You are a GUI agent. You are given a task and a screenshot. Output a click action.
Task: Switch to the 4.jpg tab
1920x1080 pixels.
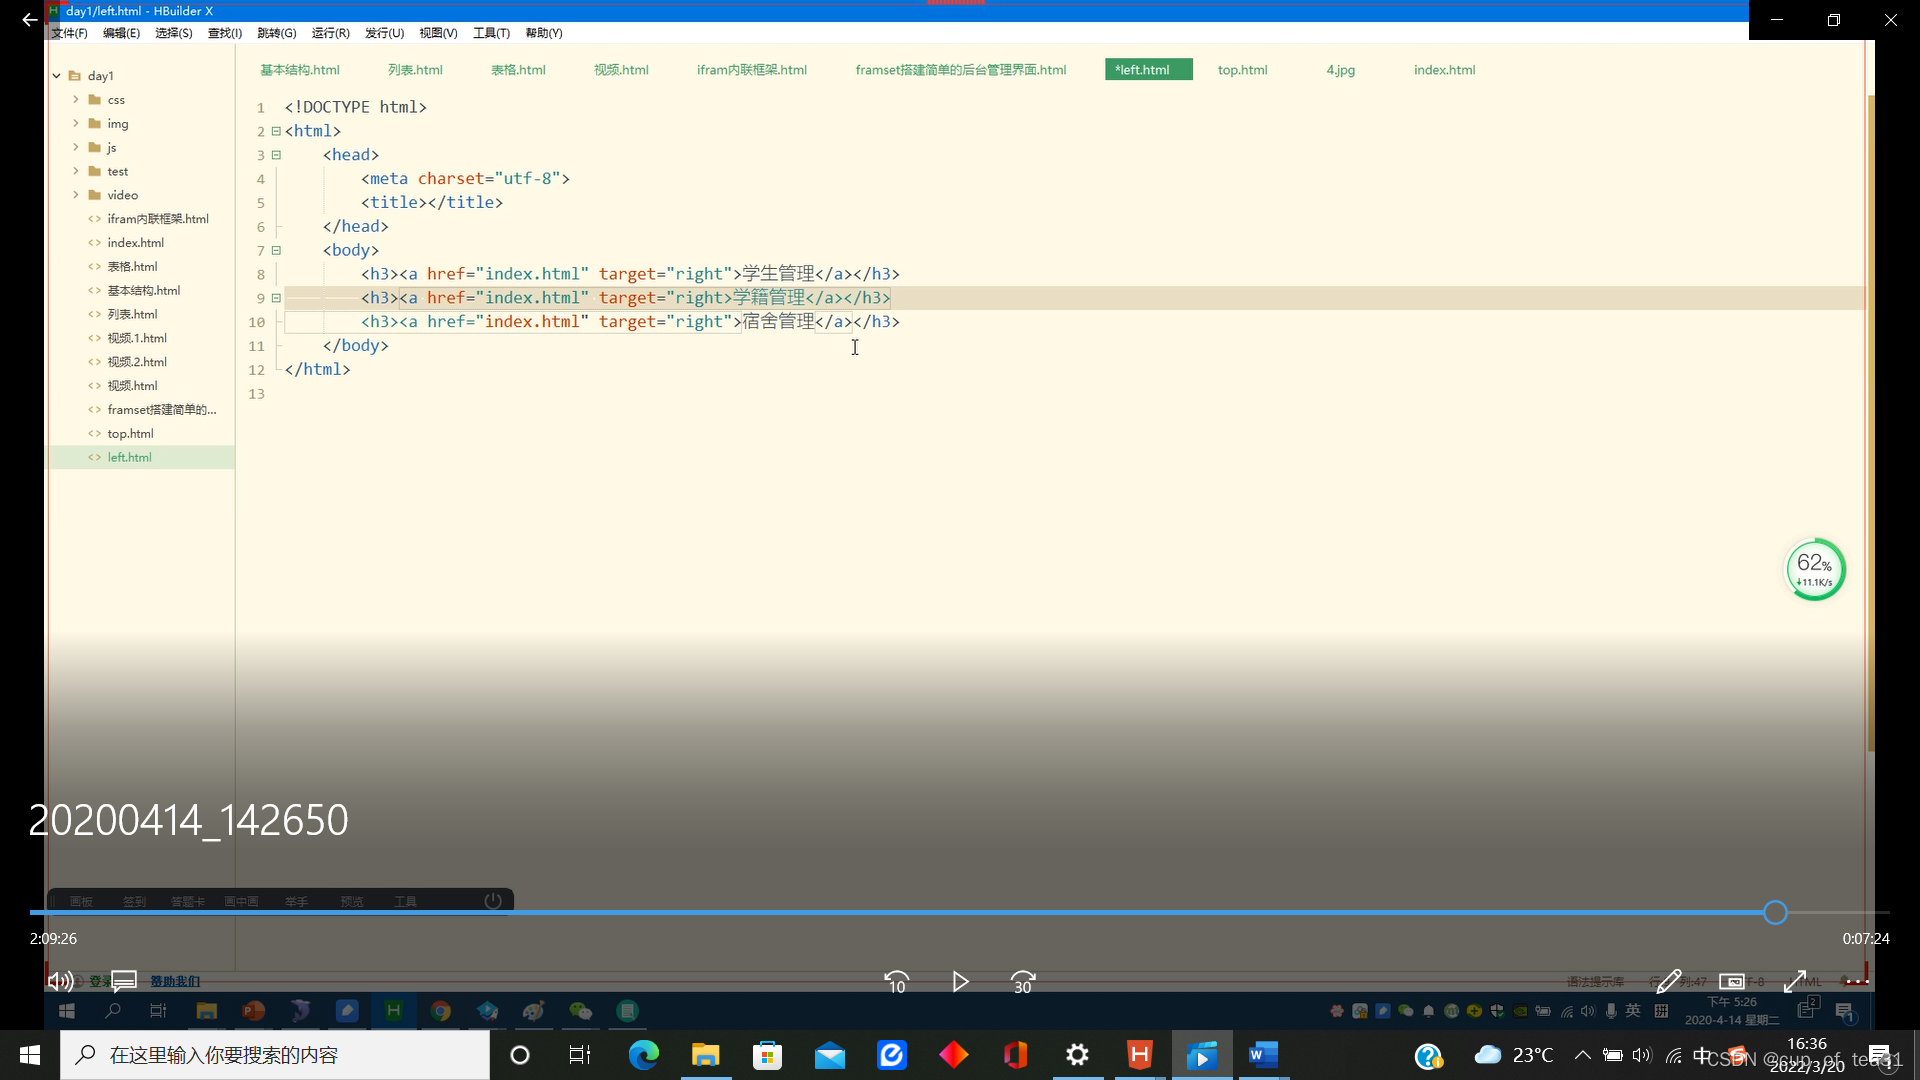pos(1340,70)
